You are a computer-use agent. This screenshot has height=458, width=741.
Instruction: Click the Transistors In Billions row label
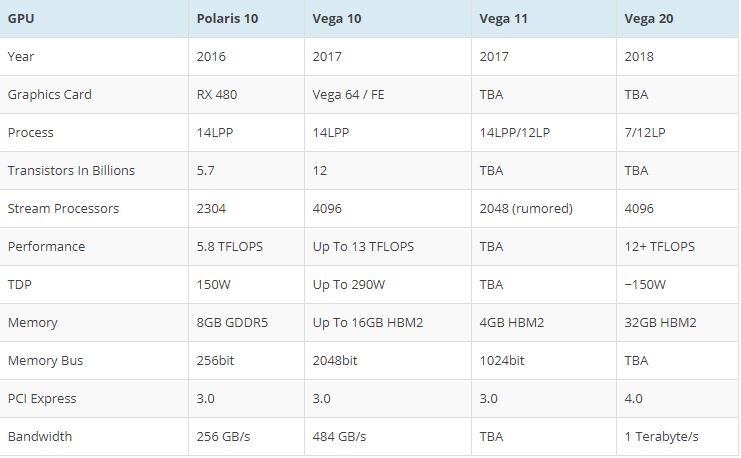click(x=71, y=170)
